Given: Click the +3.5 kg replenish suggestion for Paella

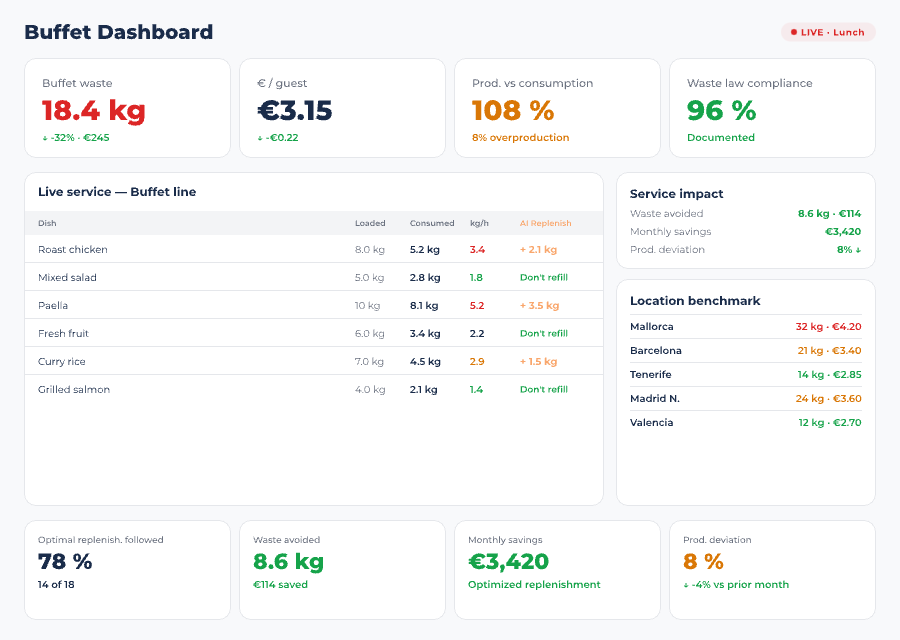Looking at the screenshot, I should point(540,305).
